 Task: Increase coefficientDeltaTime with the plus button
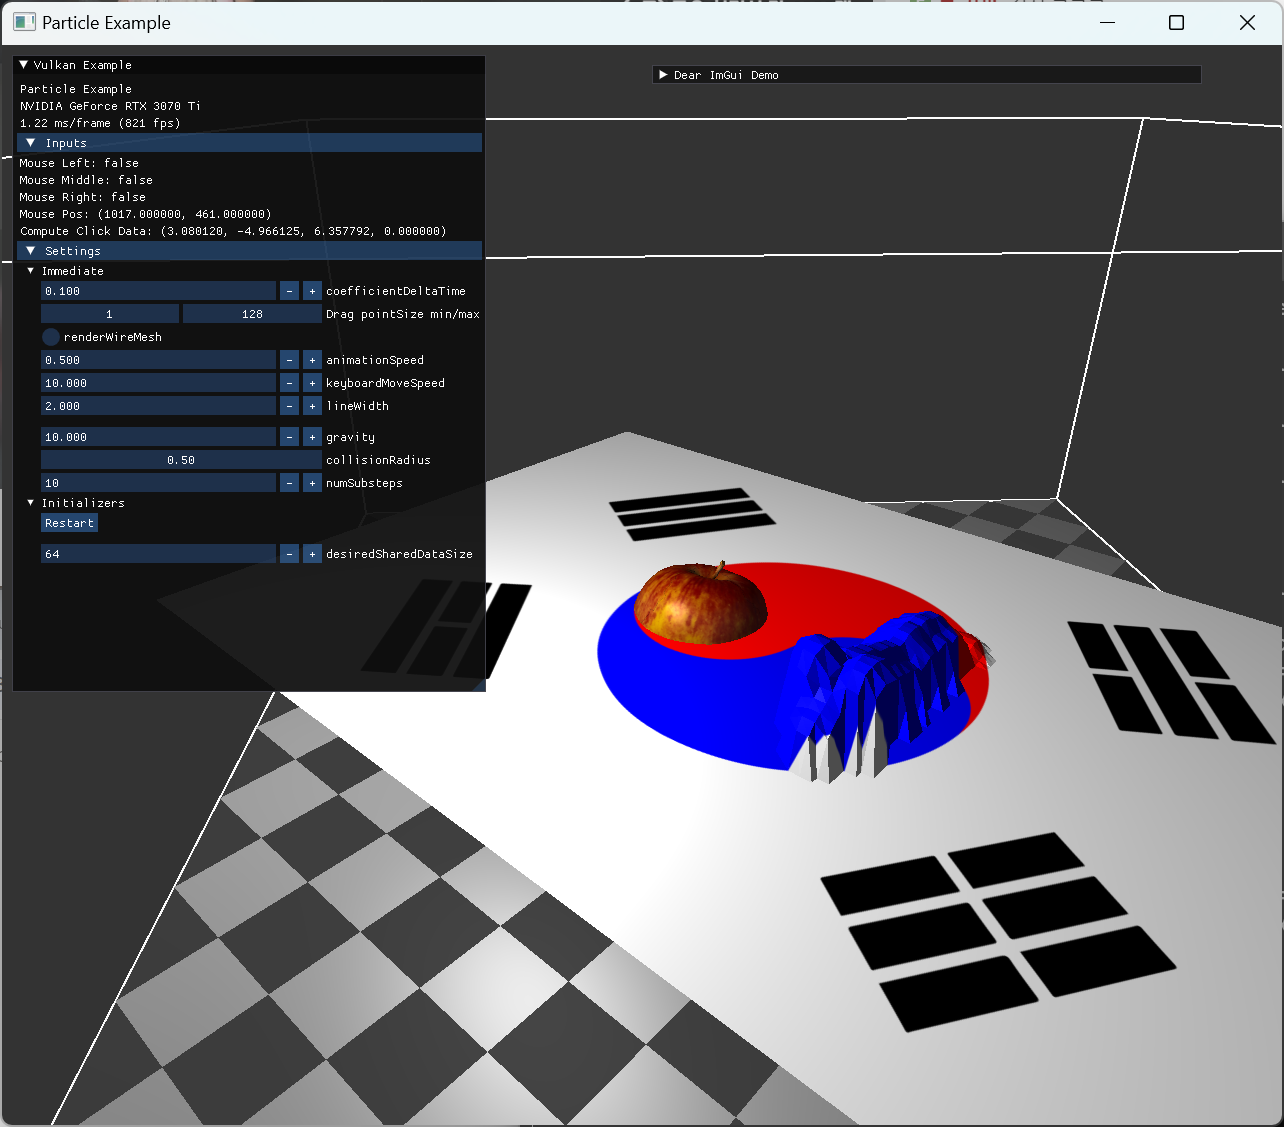(312, 291)
